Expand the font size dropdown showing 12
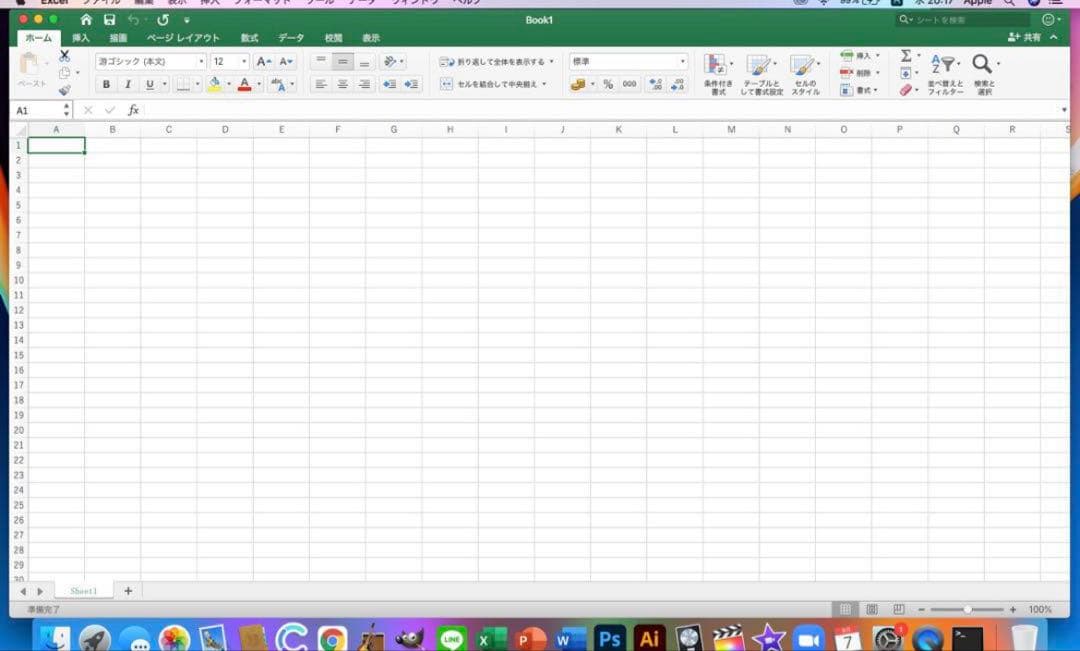 244,61
